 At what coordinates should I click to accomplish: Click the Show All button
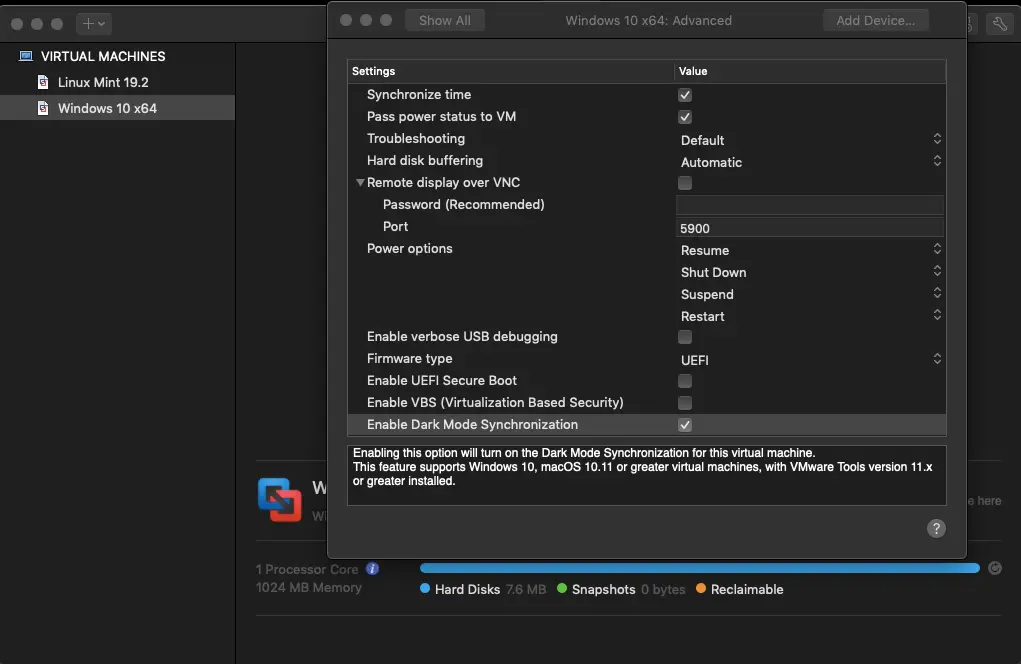pos(444,19)
